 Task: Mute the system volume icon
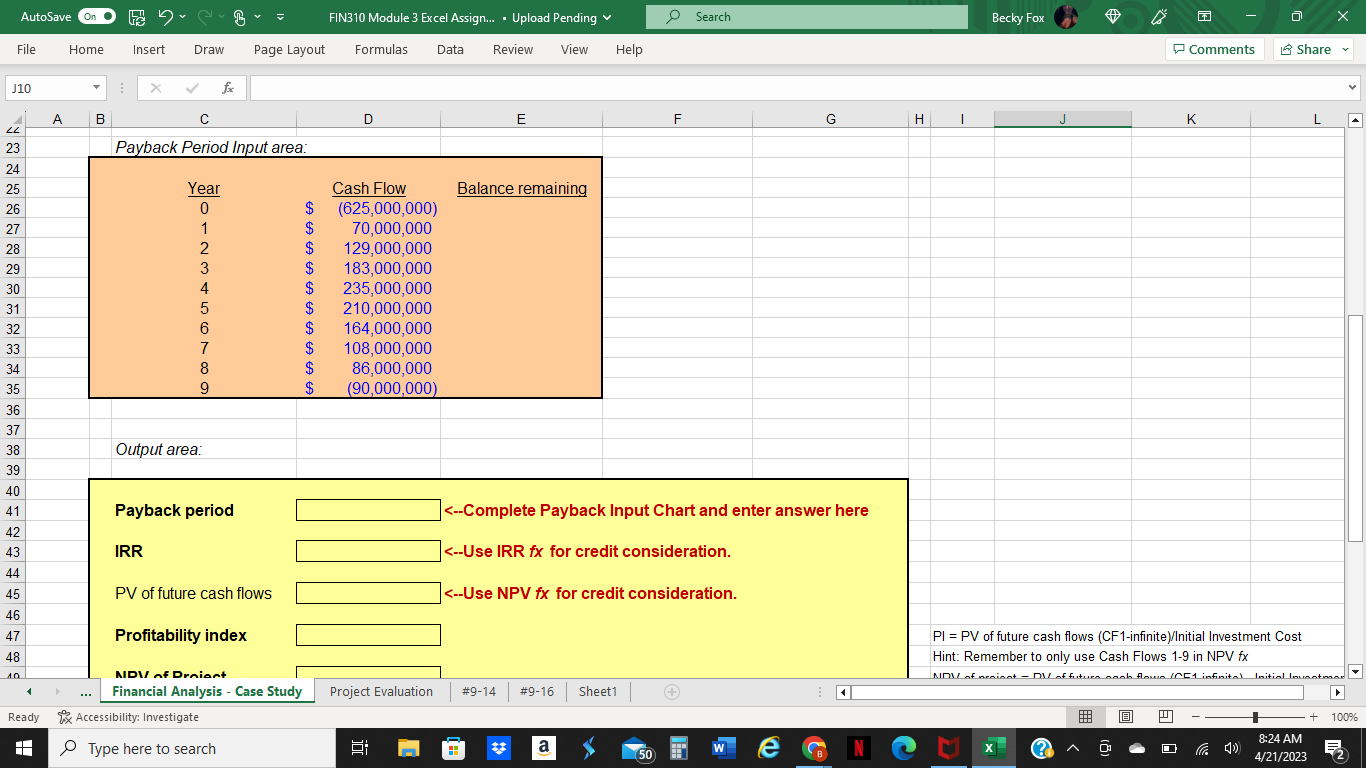(1230, 747)
